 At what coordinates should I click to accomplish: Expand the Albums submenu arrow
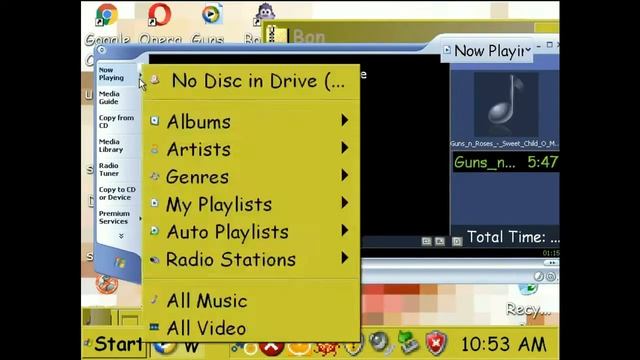(x=345, y=120)
